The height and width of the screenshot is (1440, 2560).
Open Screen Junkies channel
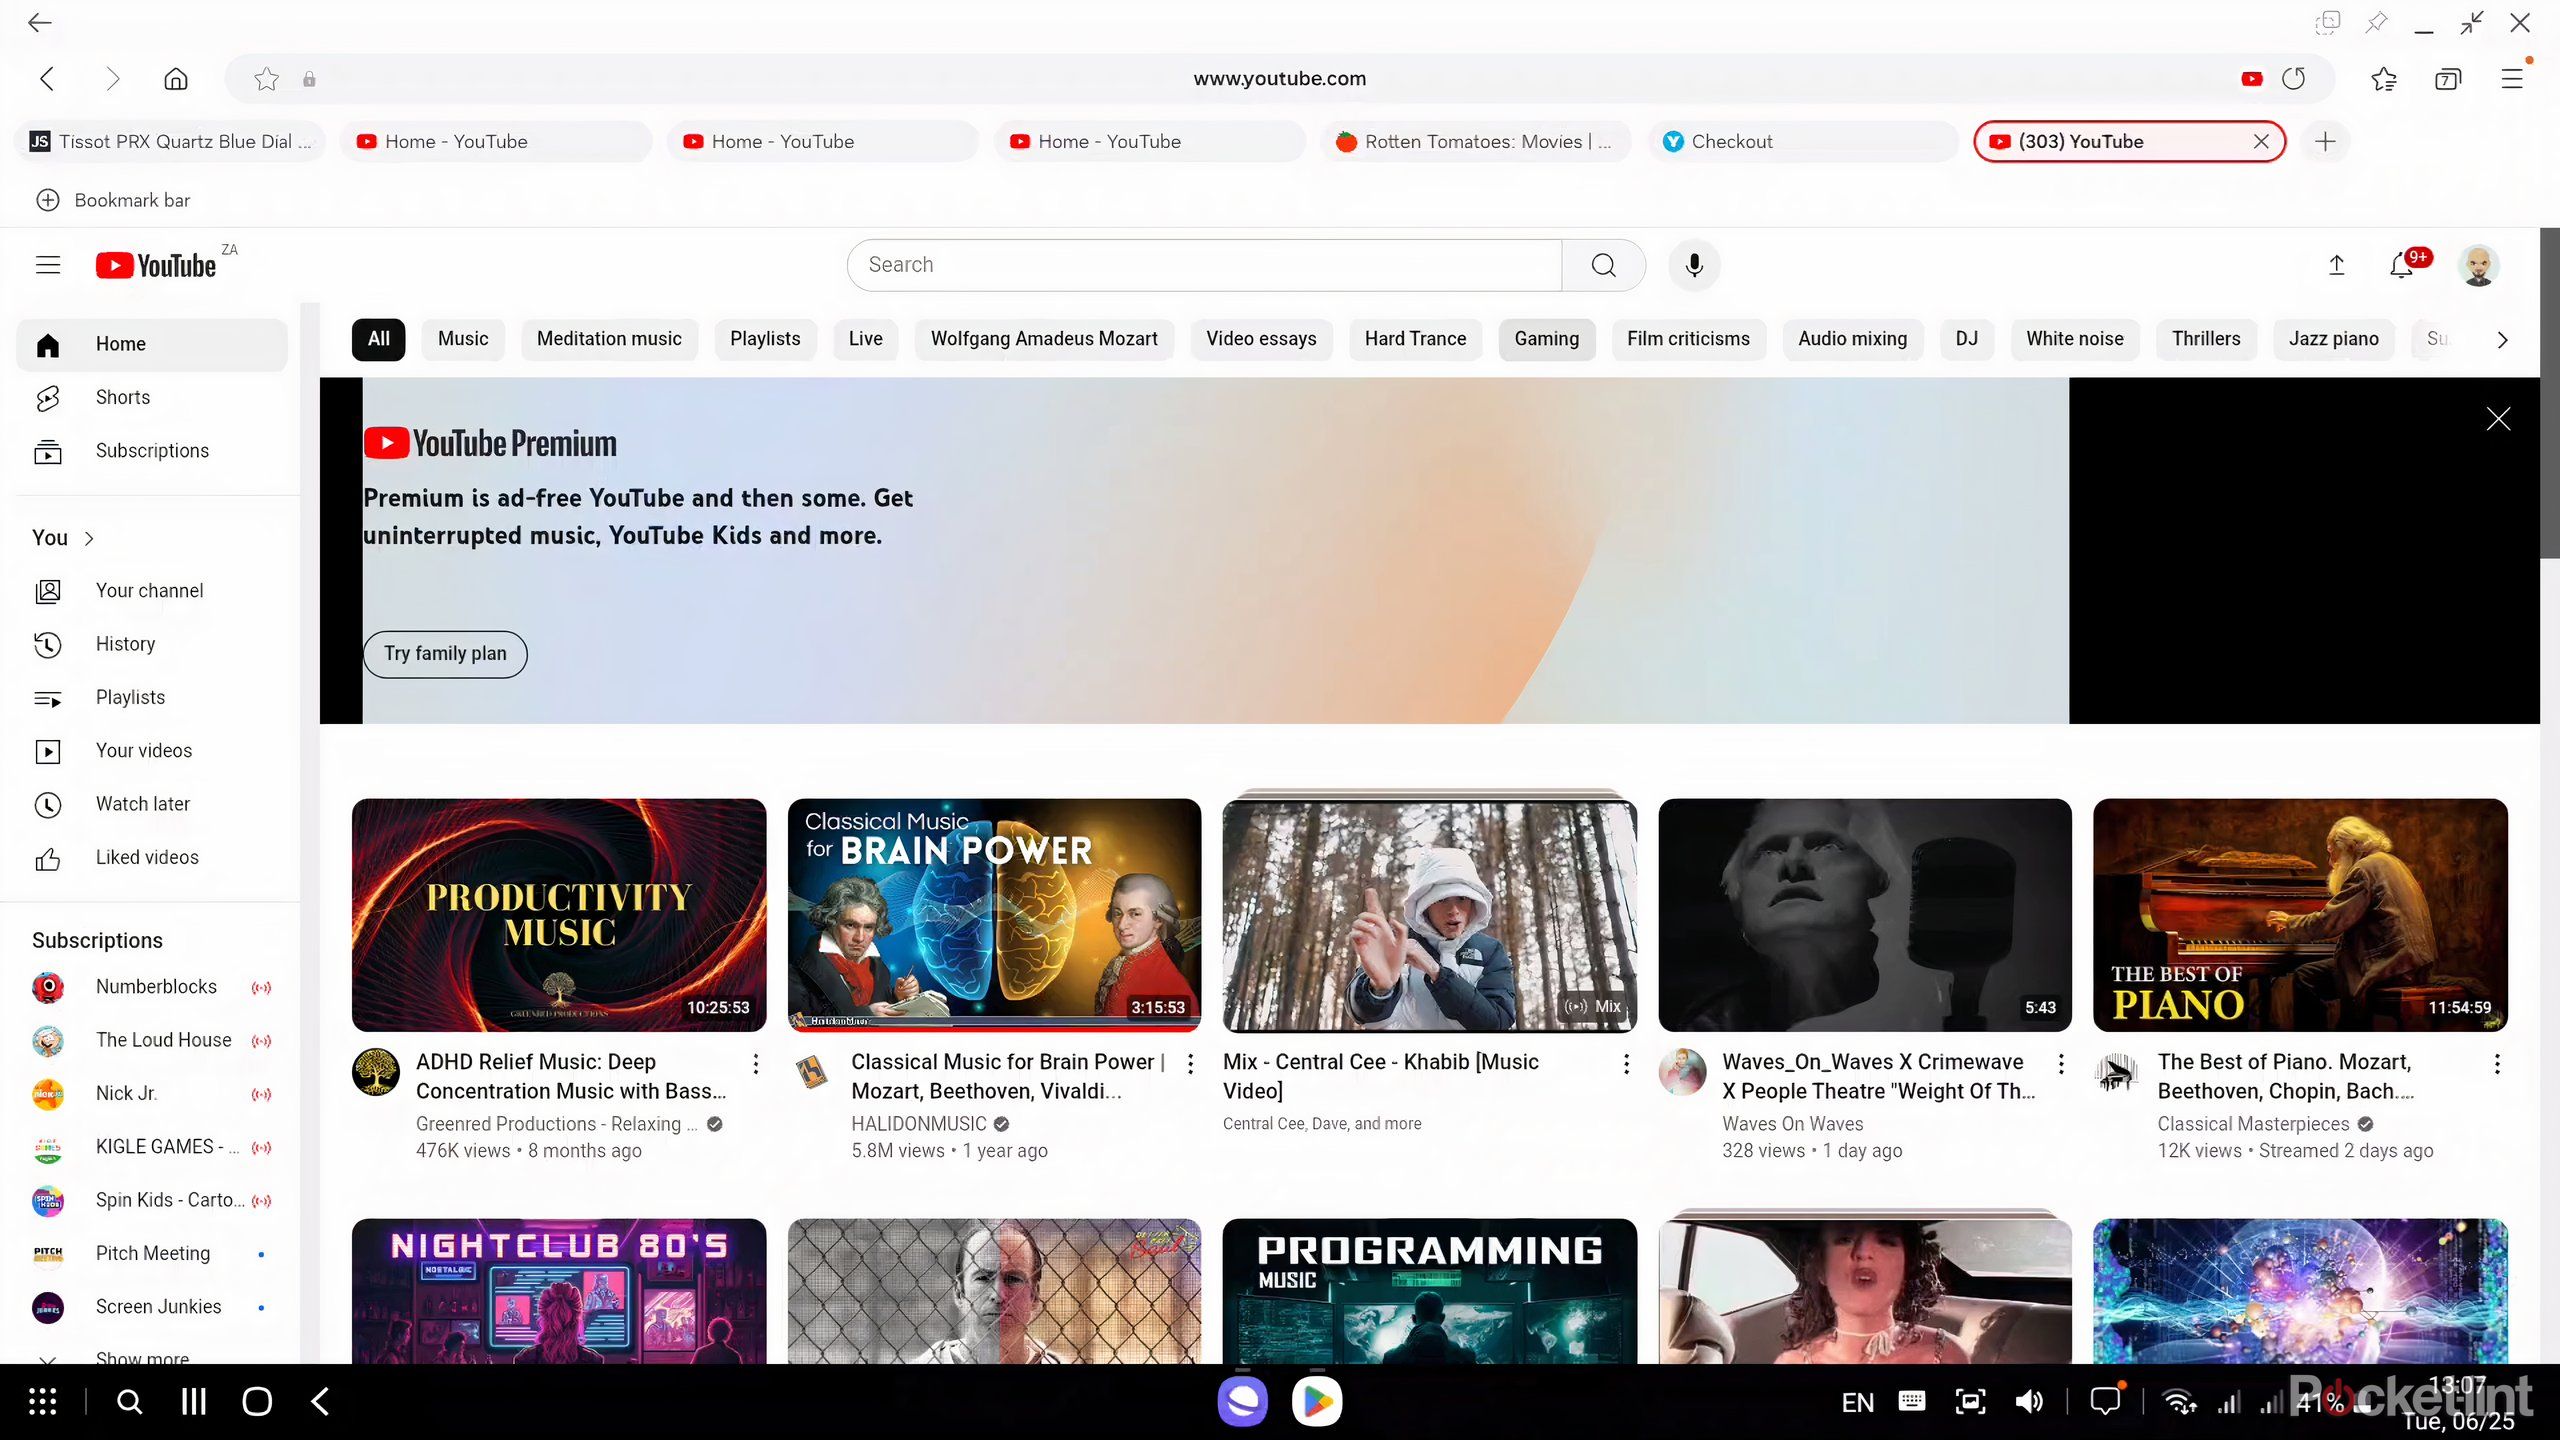152,1308
